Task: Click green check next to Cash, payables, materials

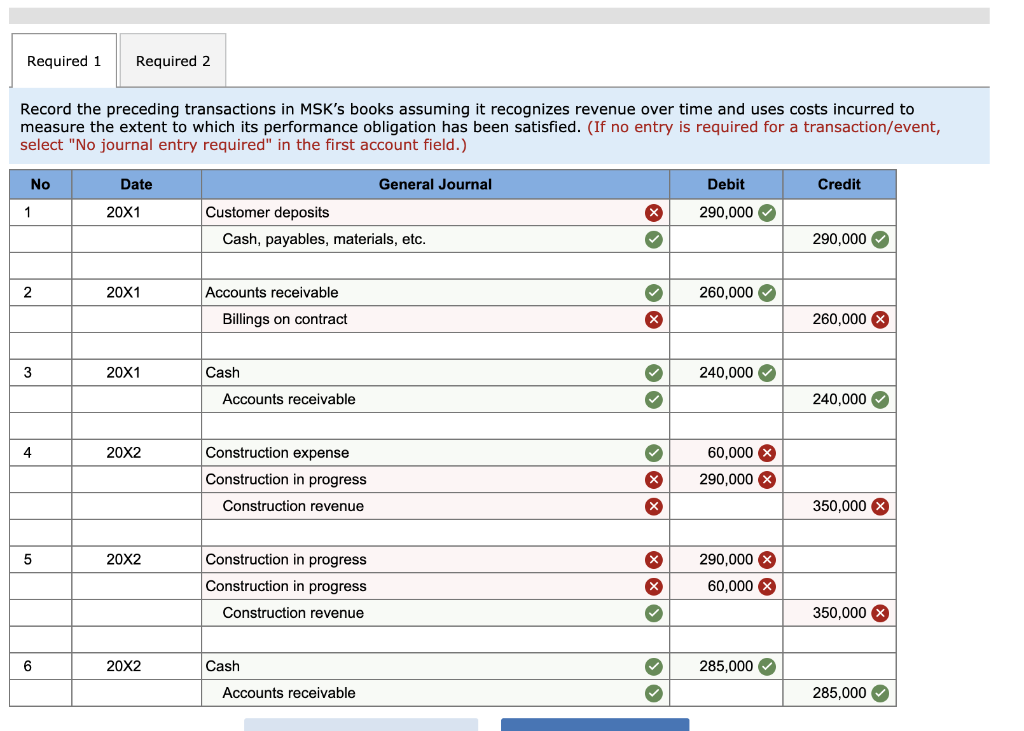Action: (x=653, y=239)
